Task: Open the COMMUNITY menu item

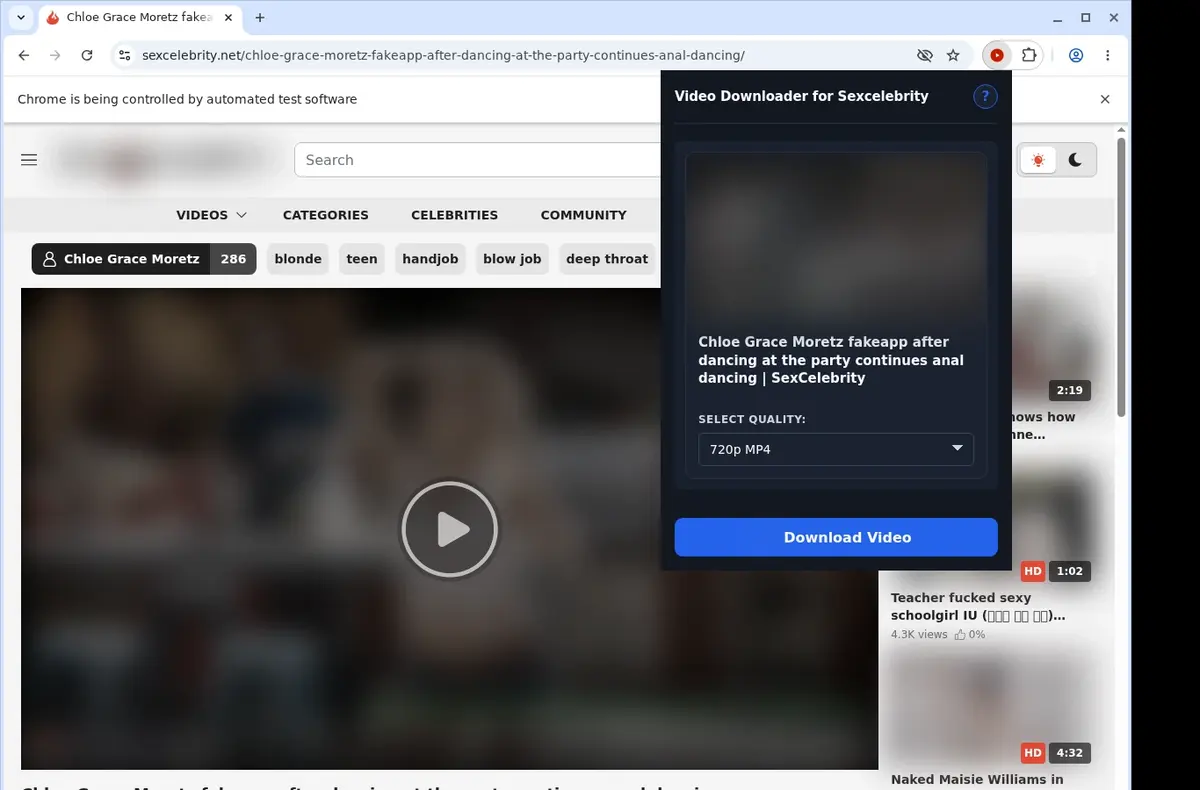Action: pos(583,215)
